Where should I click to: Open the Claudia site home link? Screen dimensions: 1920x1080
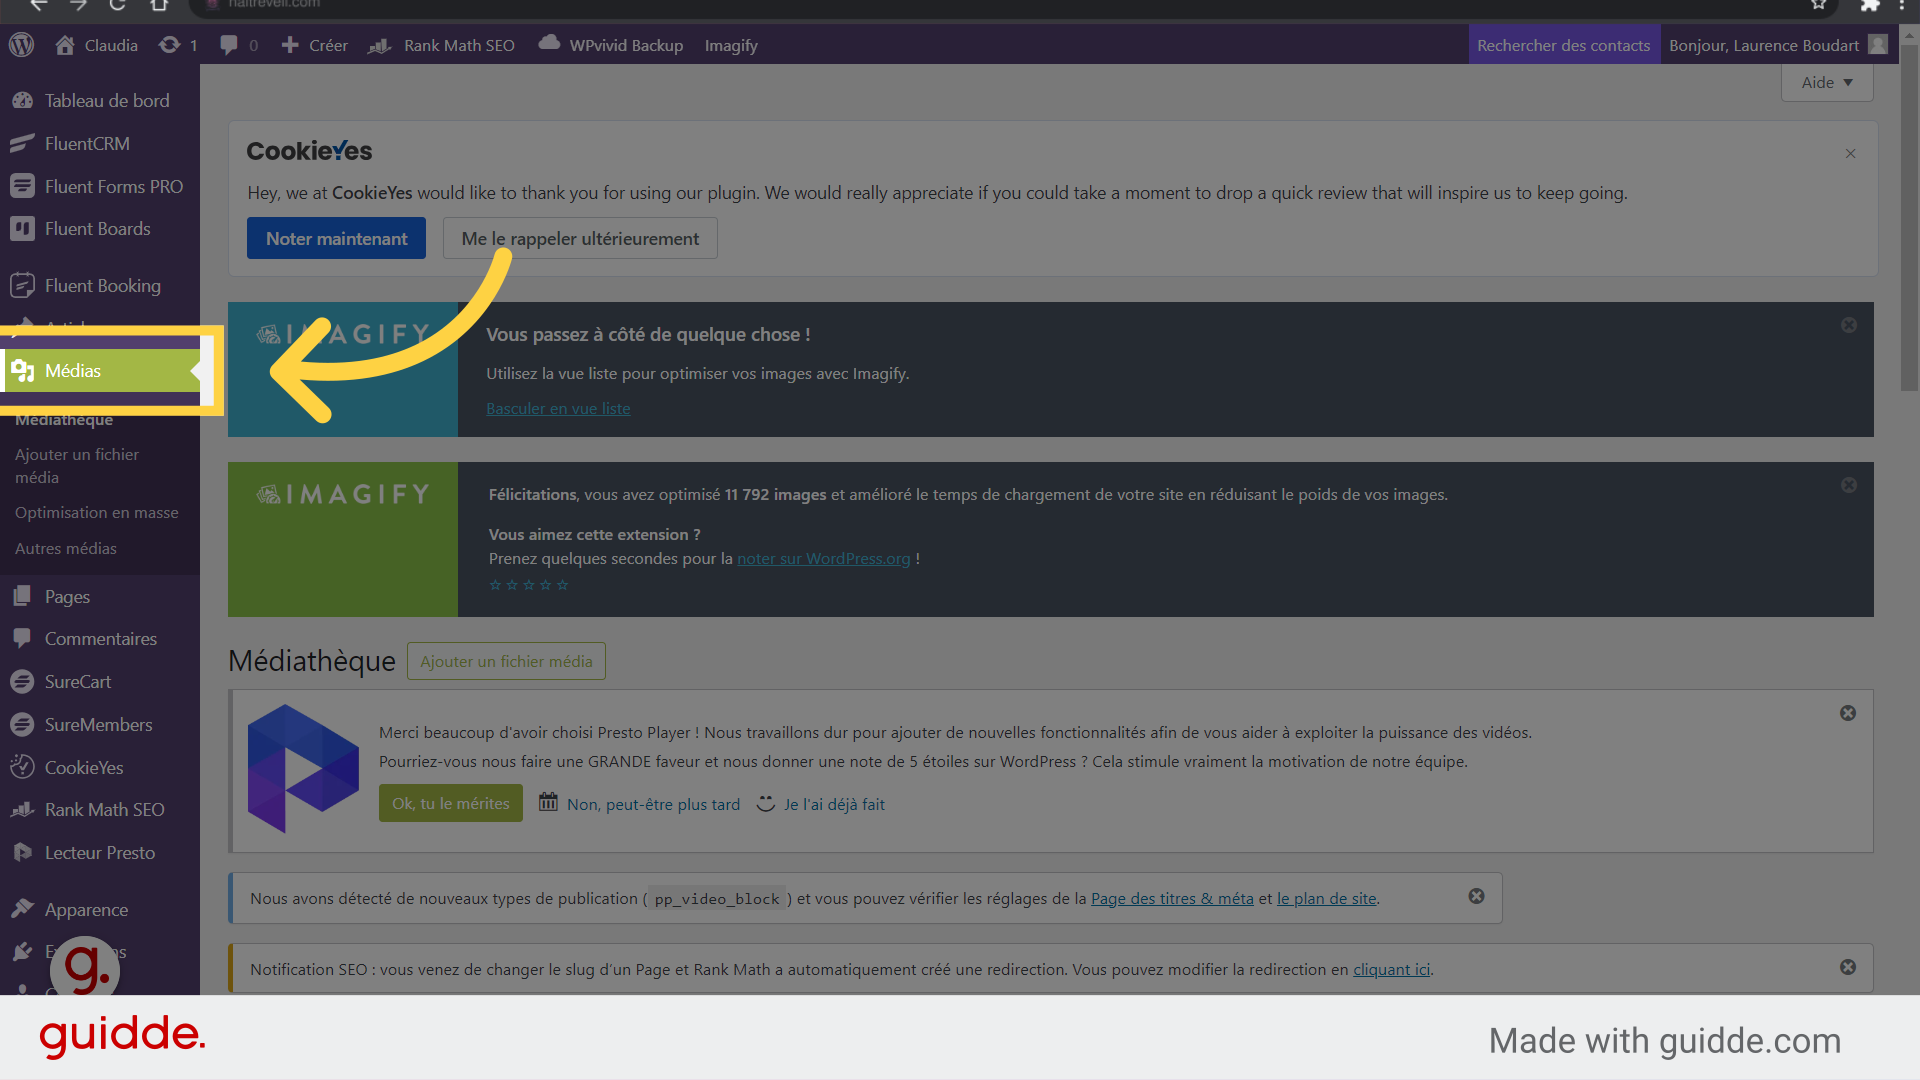click(x=96, y=45)
